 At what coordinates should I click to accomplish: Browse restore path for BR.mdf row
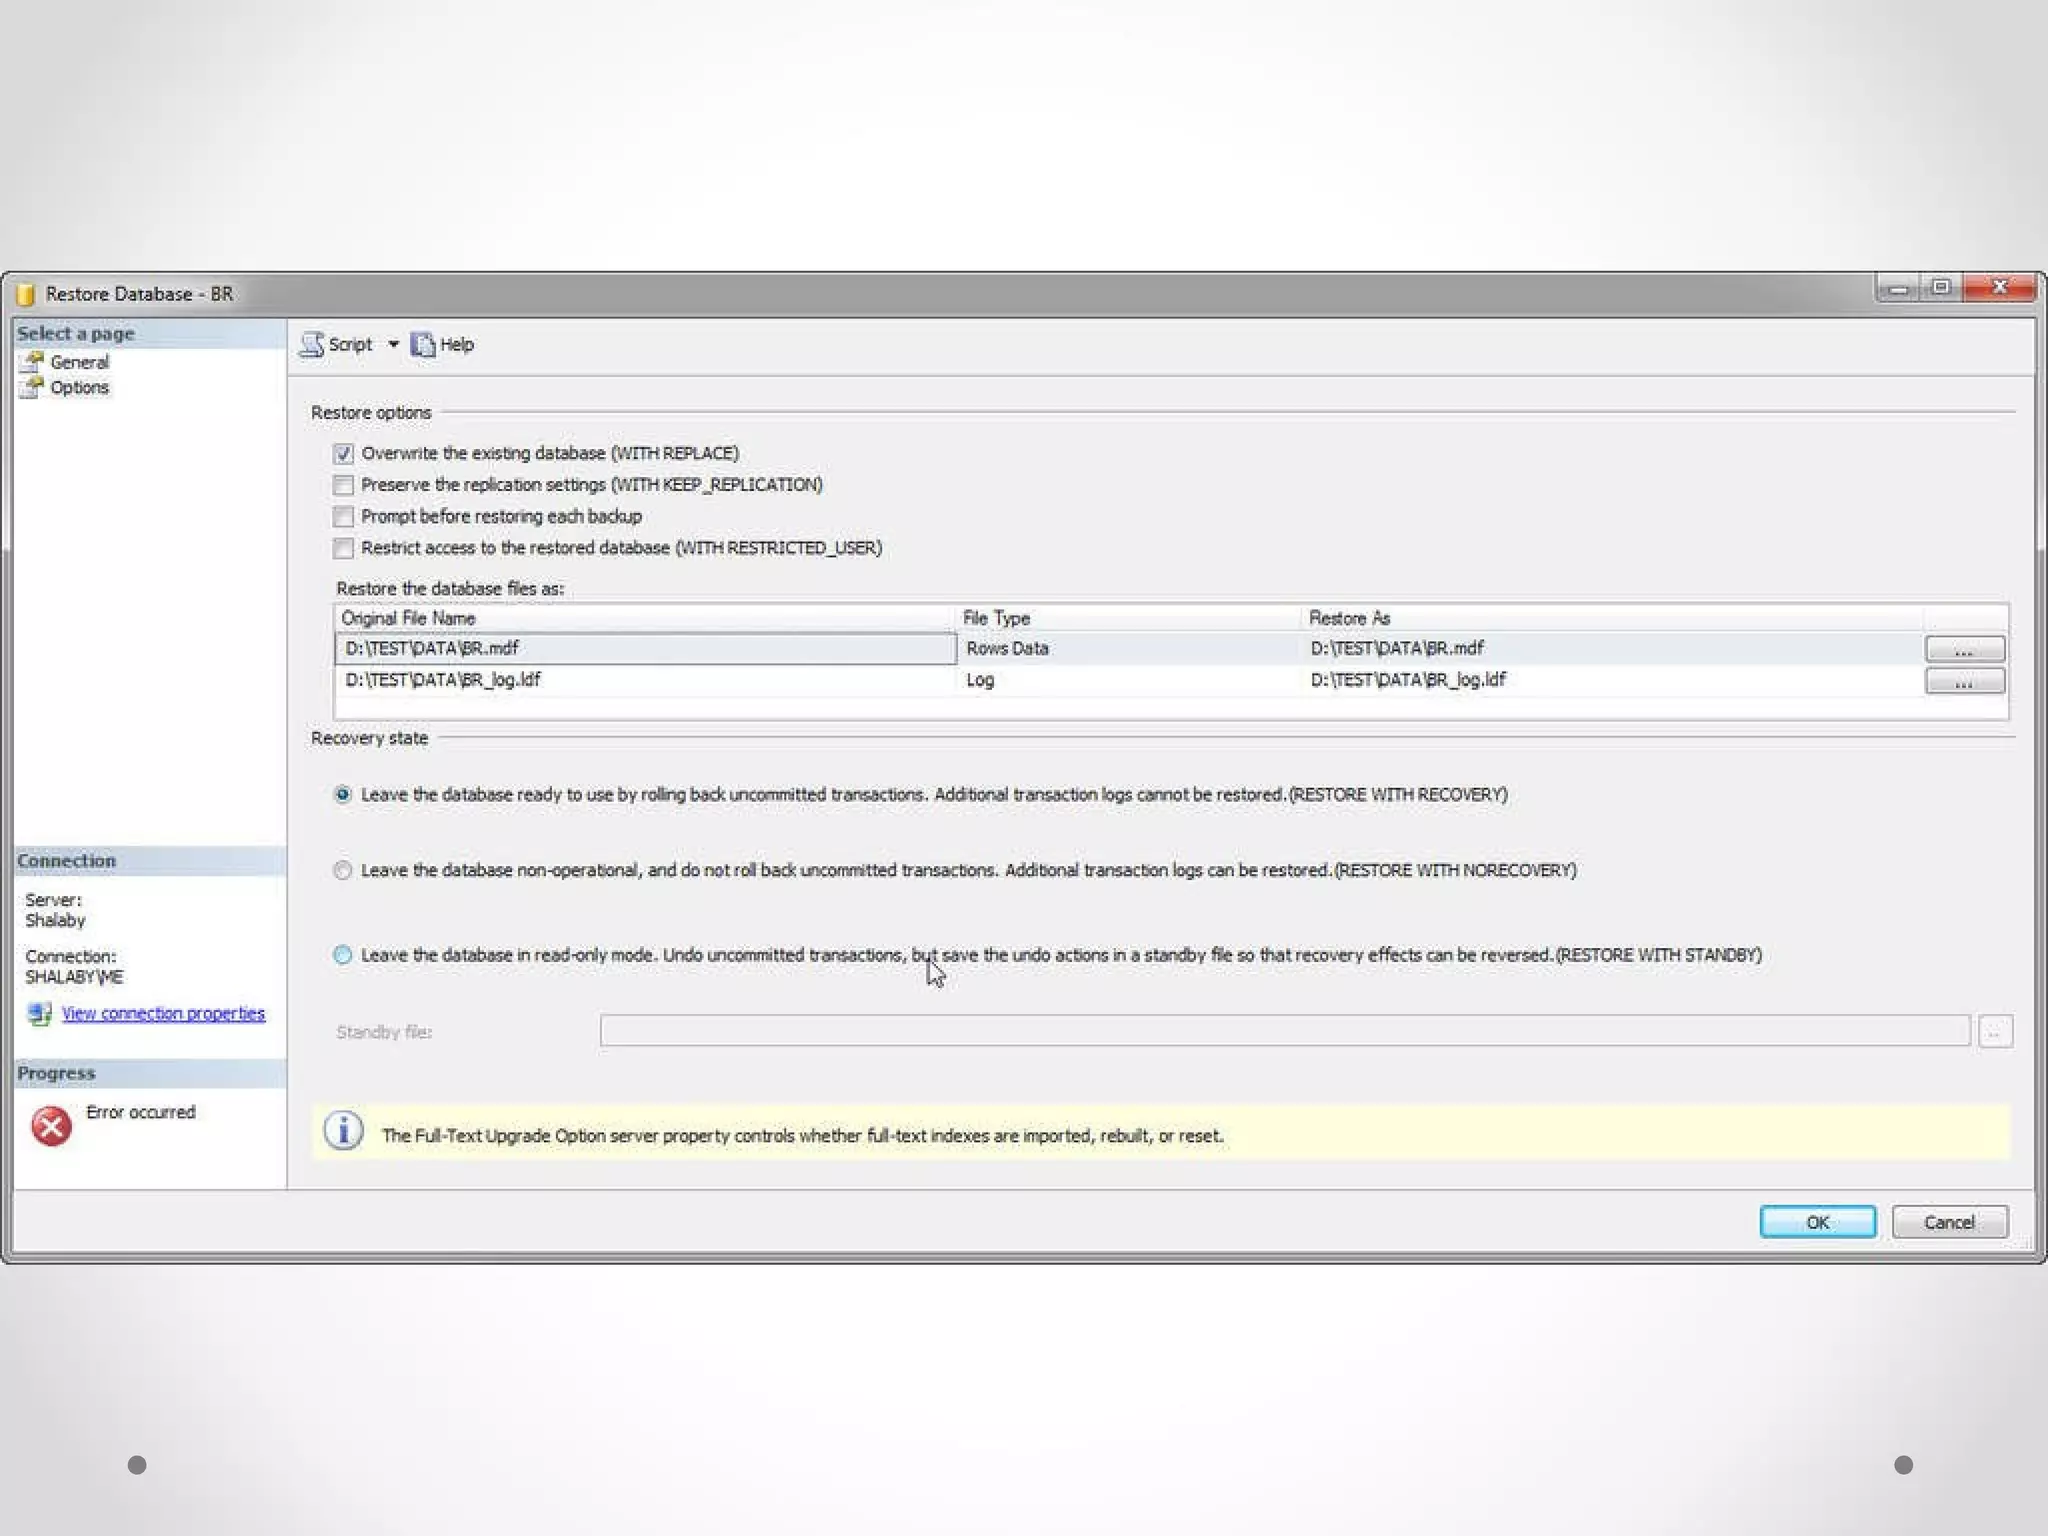1964,650
